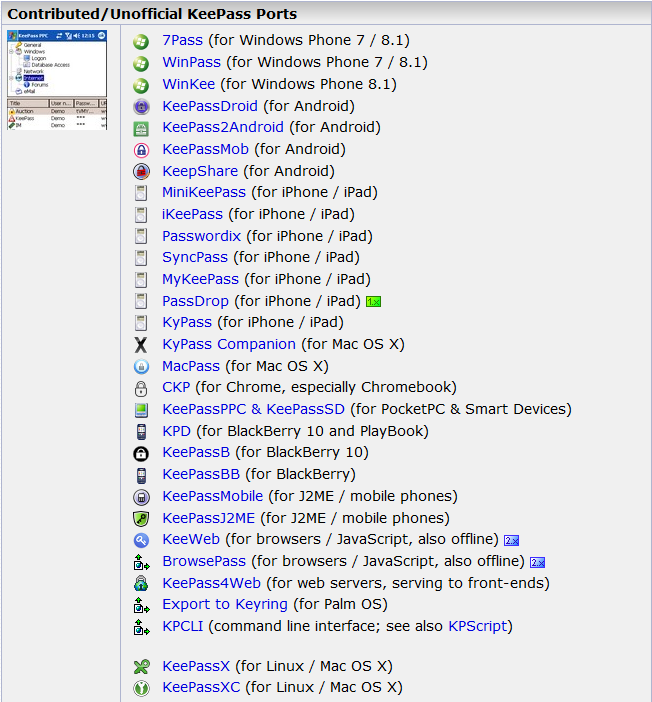Follow the KeePassB link
Screen dimensions: 652x702
(196, 452)
